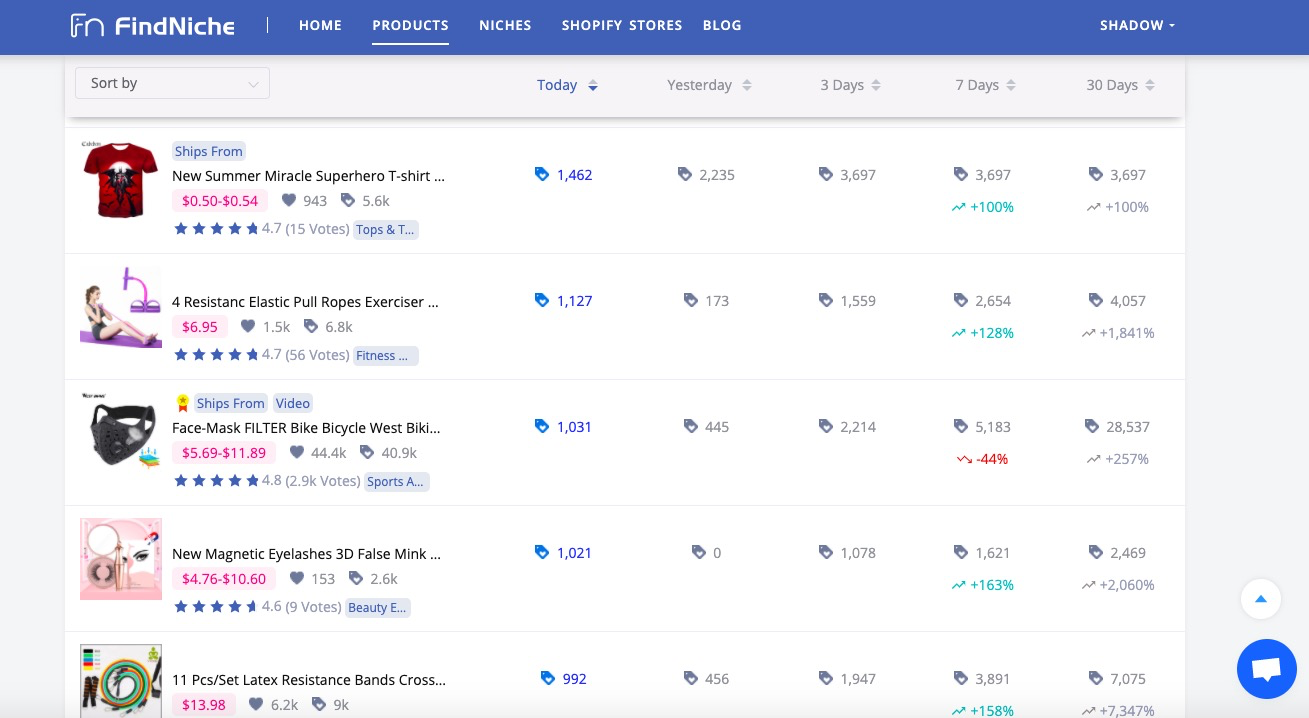Click star rating of Magnetic Eyelashes product
Screen dimensions: 1309x718
tap(215, 607)
